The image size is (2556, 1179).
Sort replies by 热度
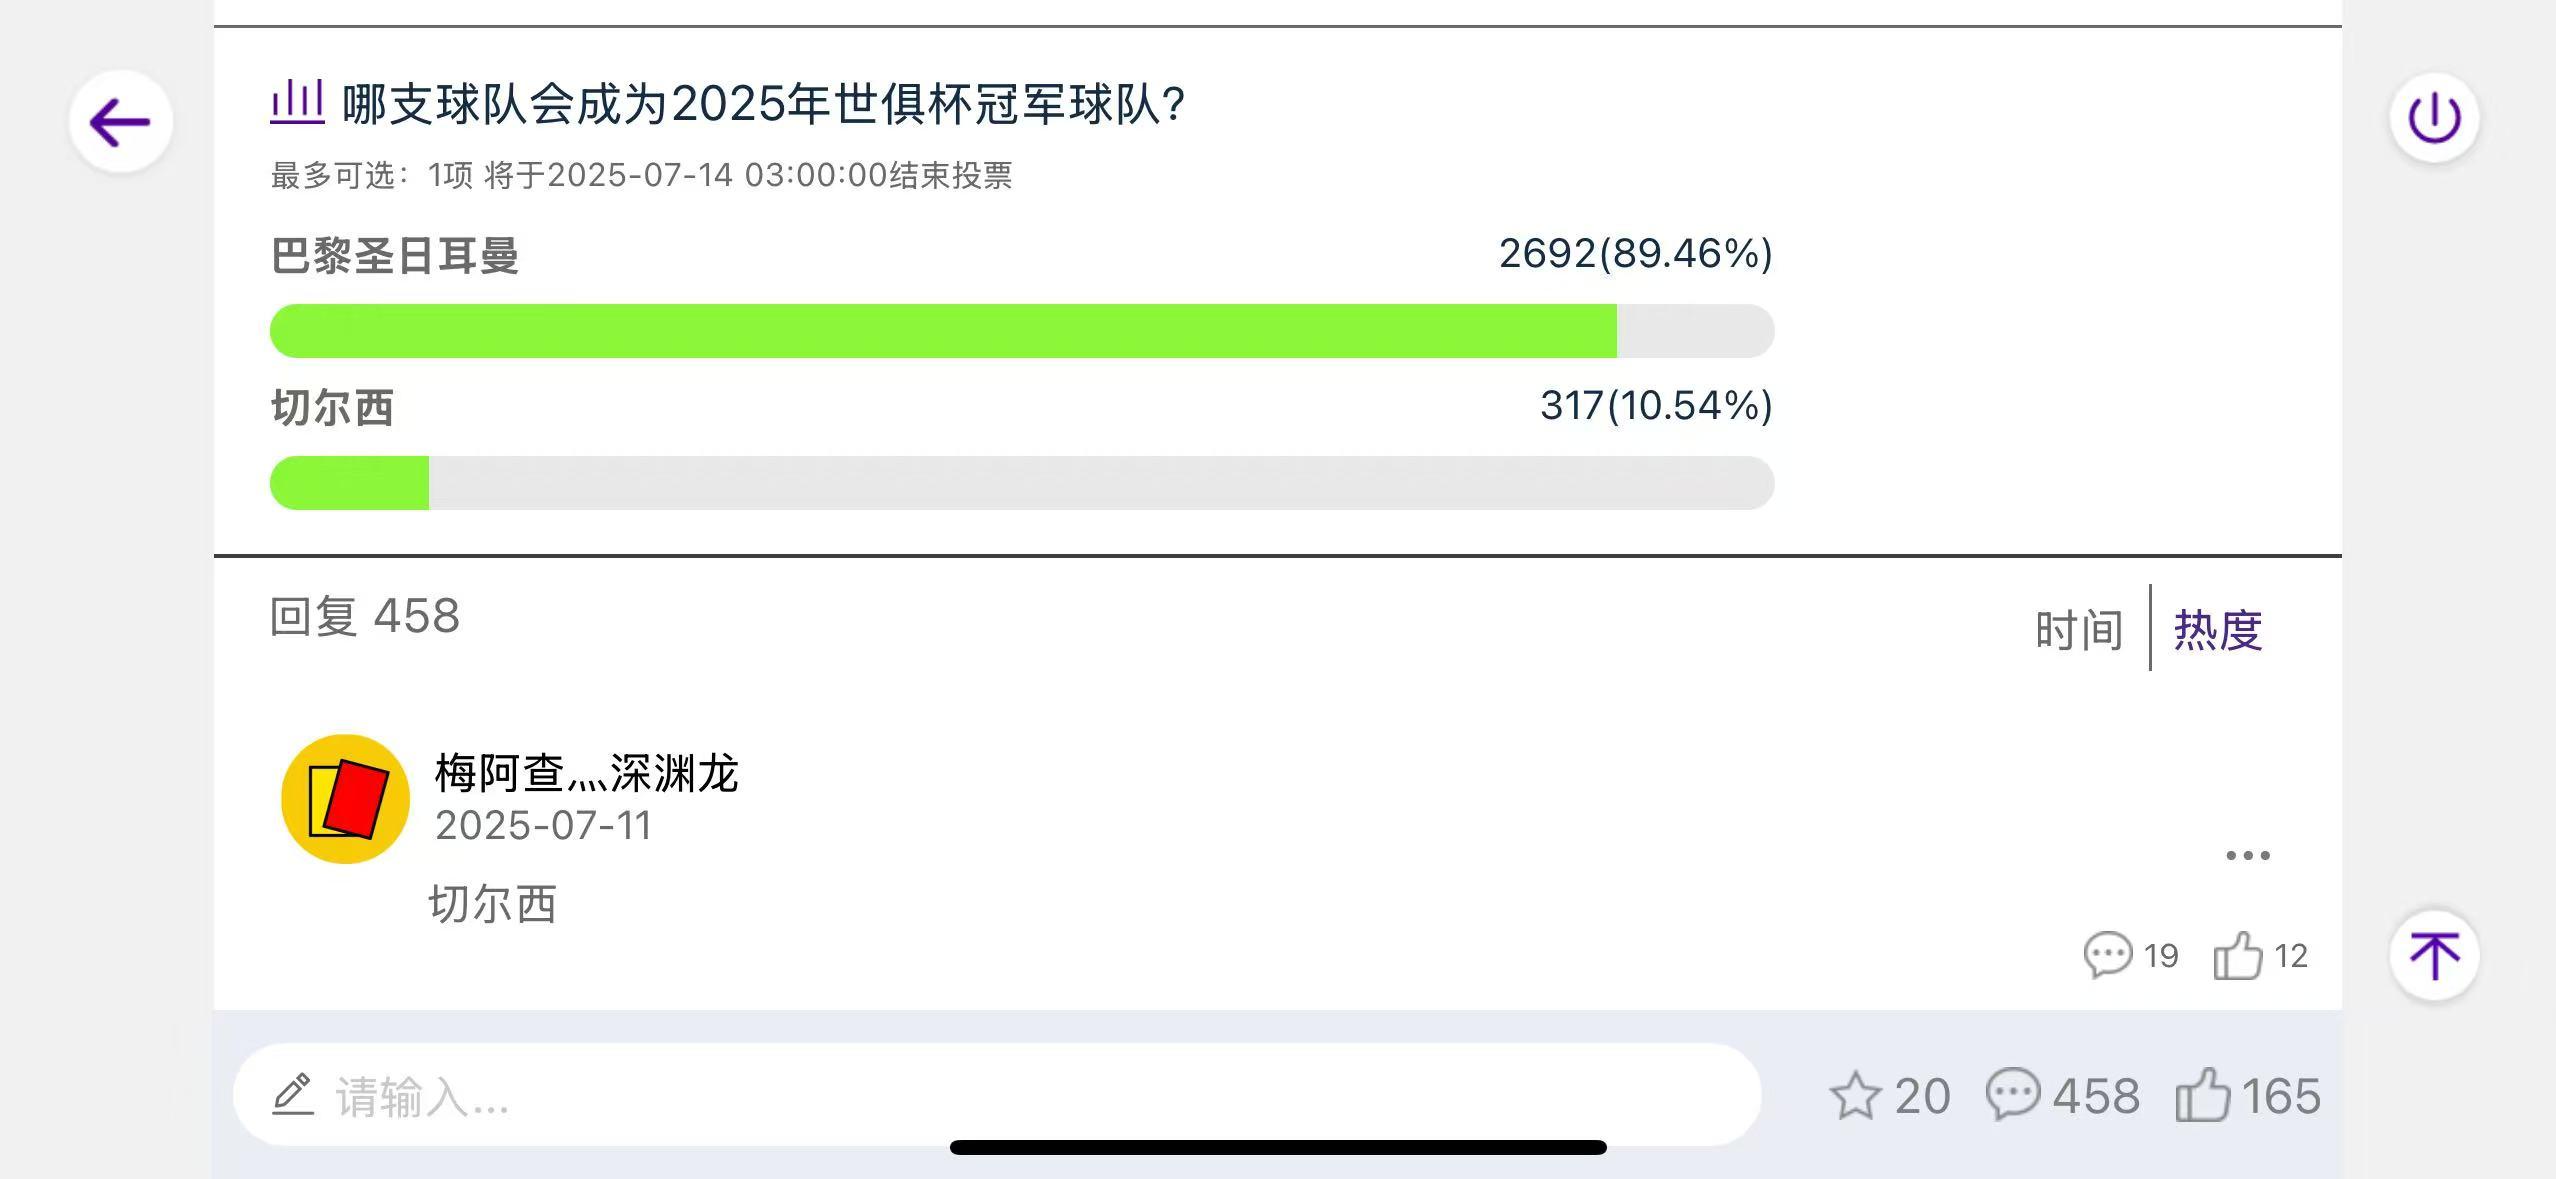tap(2218, 630)
